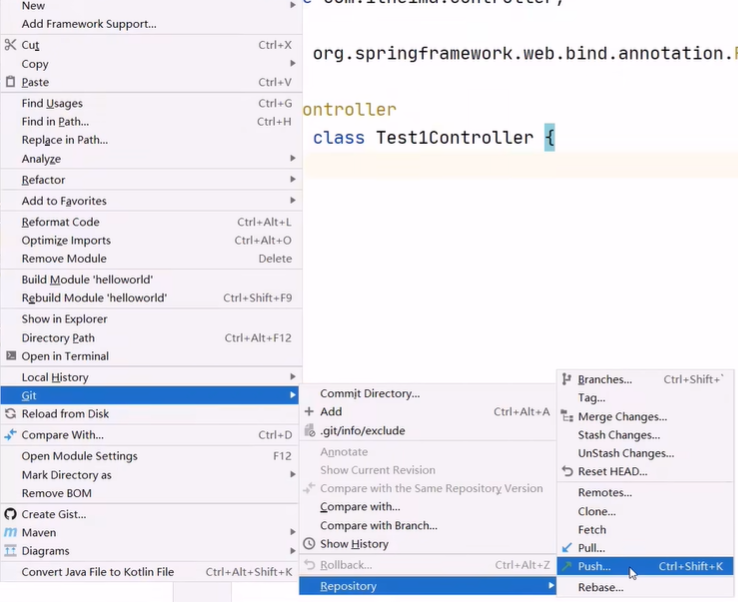Click the GitHub Create Gist icon
This screenshot has width=738, height=602.
10,514
